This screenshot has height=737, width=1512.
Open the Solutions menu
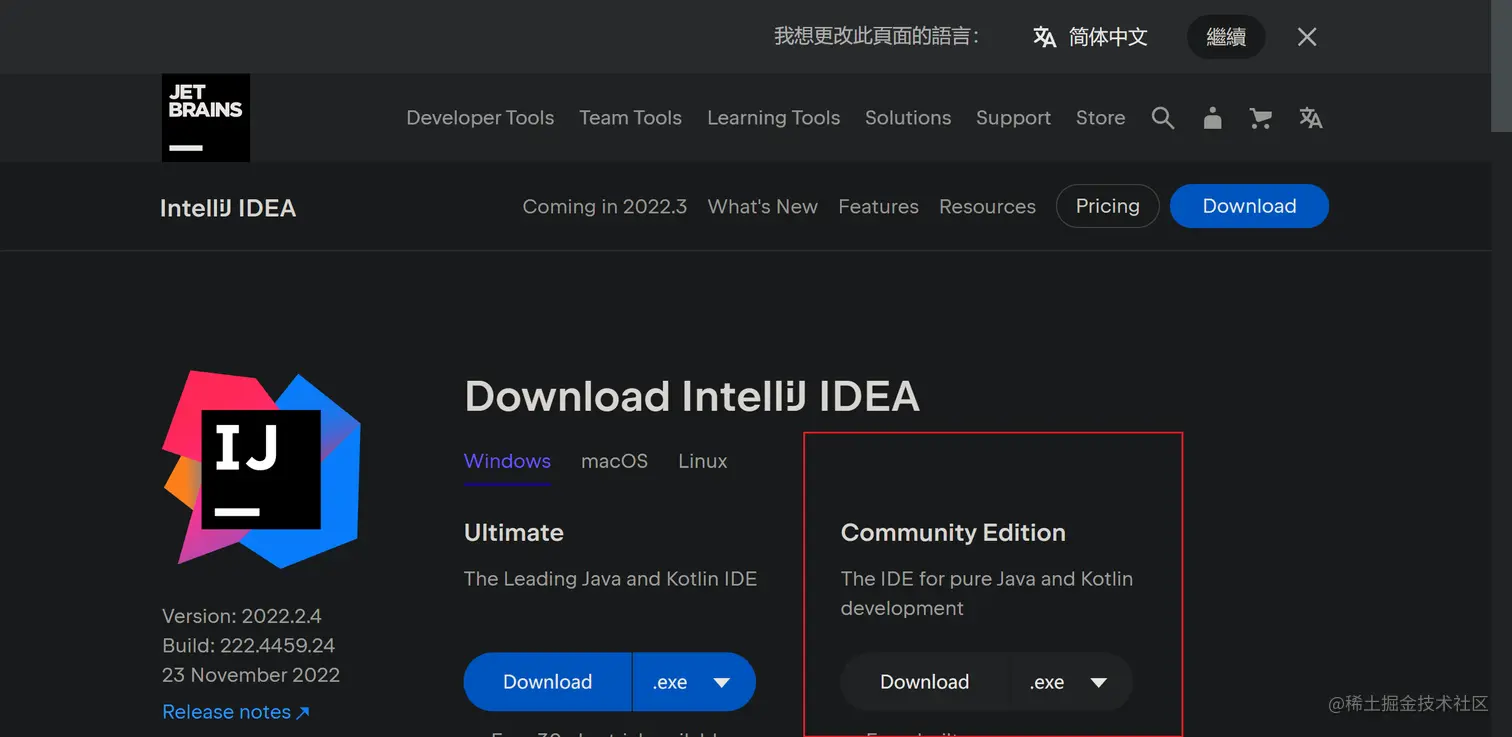coord(908,118)
